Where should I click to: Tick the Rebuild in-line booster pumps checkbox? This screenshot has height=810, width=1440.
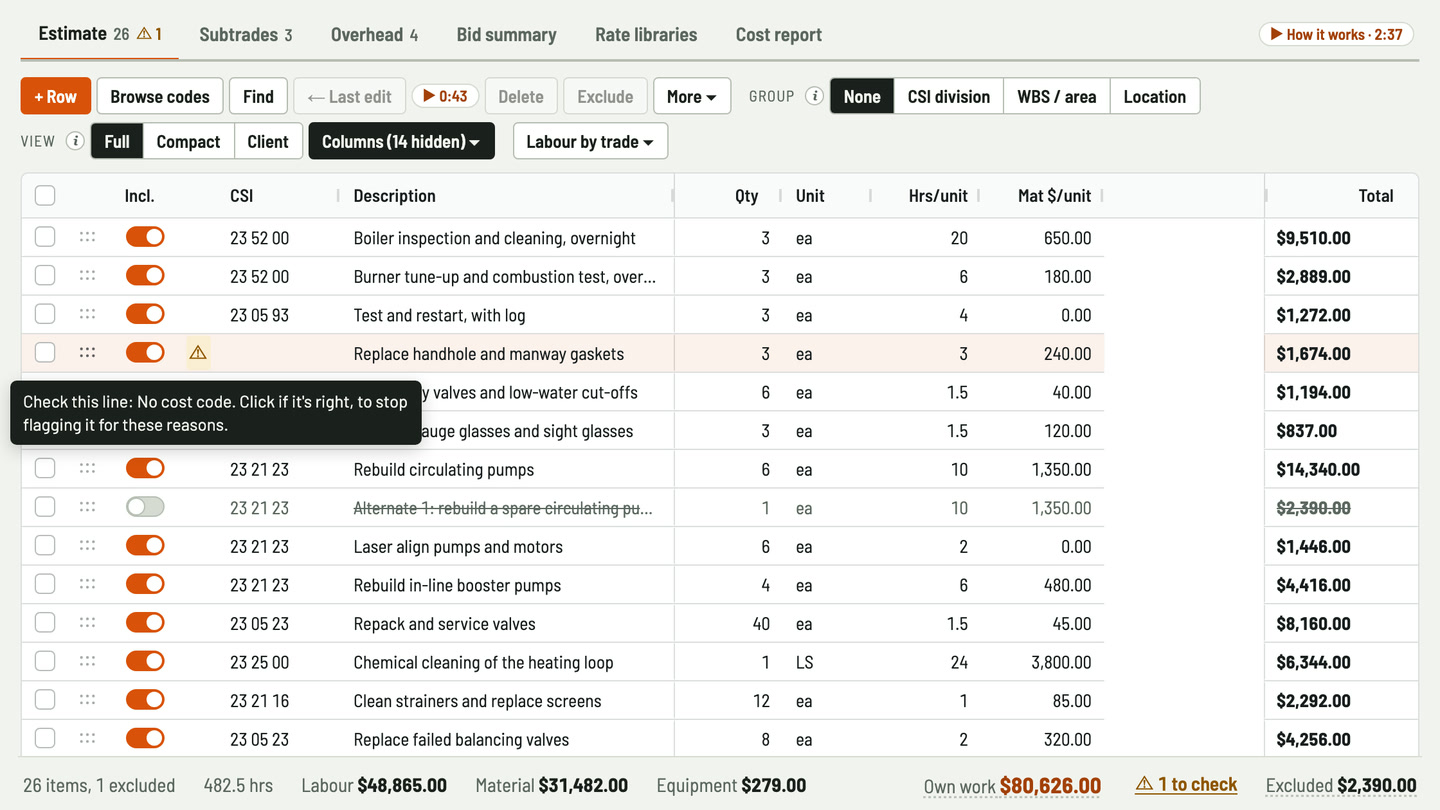45,584
